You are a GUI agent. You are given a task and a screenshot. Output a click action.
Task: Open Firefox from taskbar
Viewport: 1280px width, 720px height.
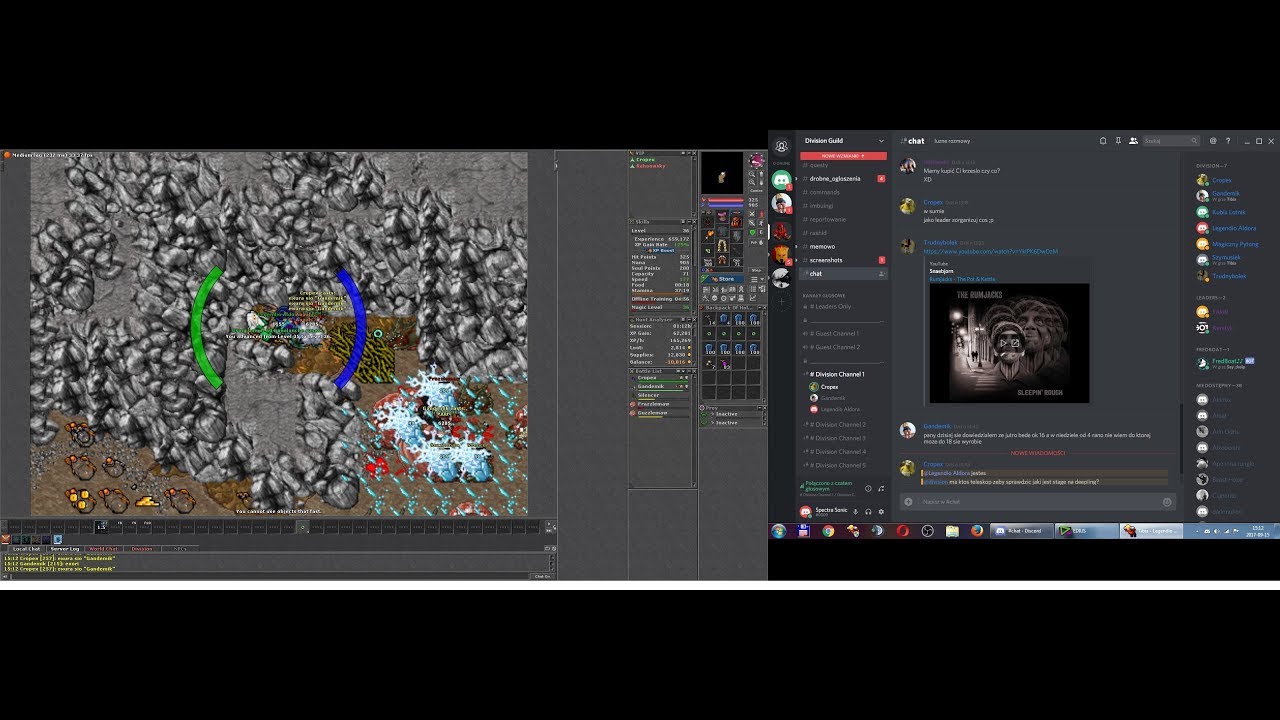pos(977,531)
